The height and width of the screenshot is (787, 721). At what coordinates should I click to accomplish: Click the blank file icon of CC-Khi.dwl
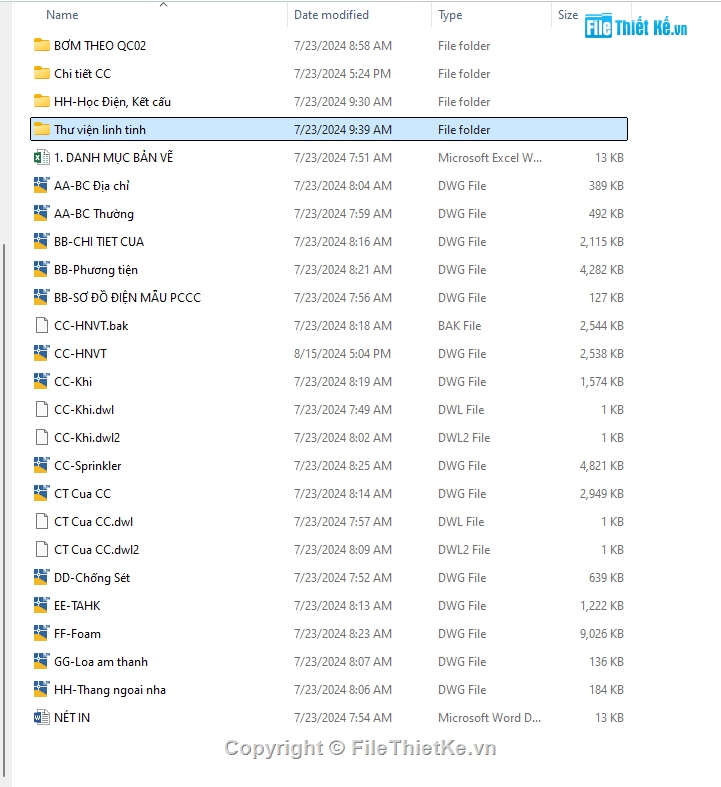pyautogui.click(x=42, y=410)
